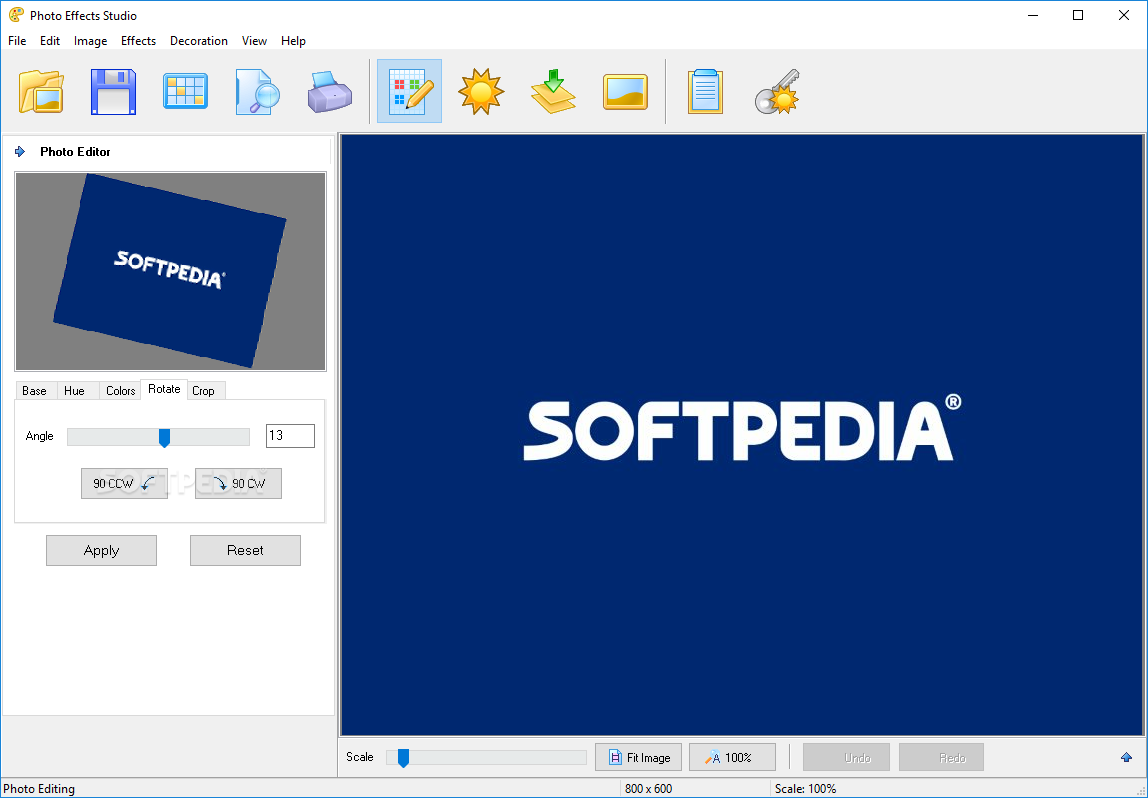
Task: Click the Fit Image button
Action: pos(638,758)
